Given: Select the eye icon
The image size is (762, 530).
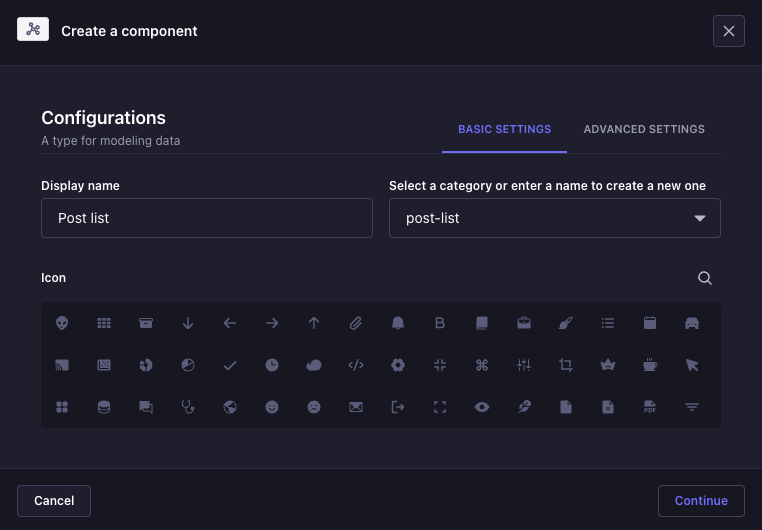Looking at the screenshot, I should [x=482, y=407].
